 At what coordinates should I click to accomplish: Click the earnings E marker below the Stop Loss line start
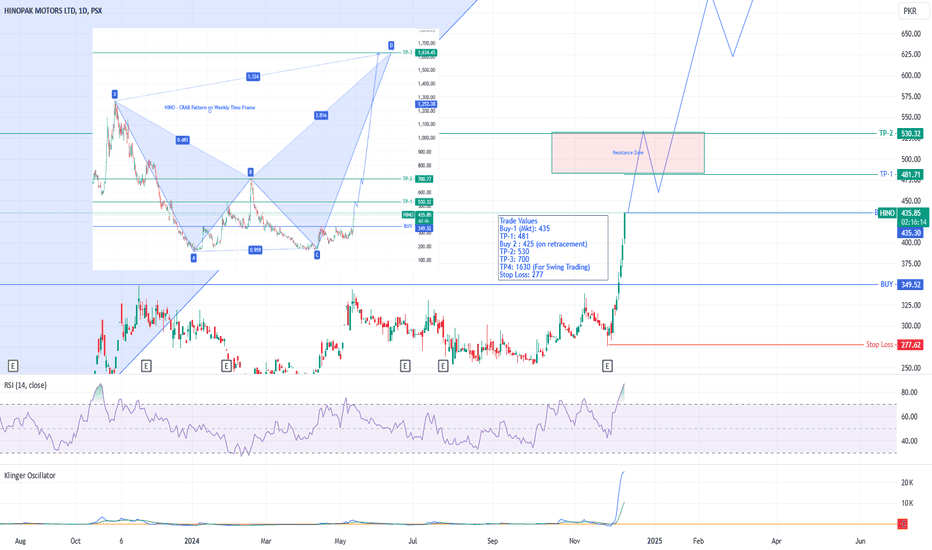(x=607, y=366)
